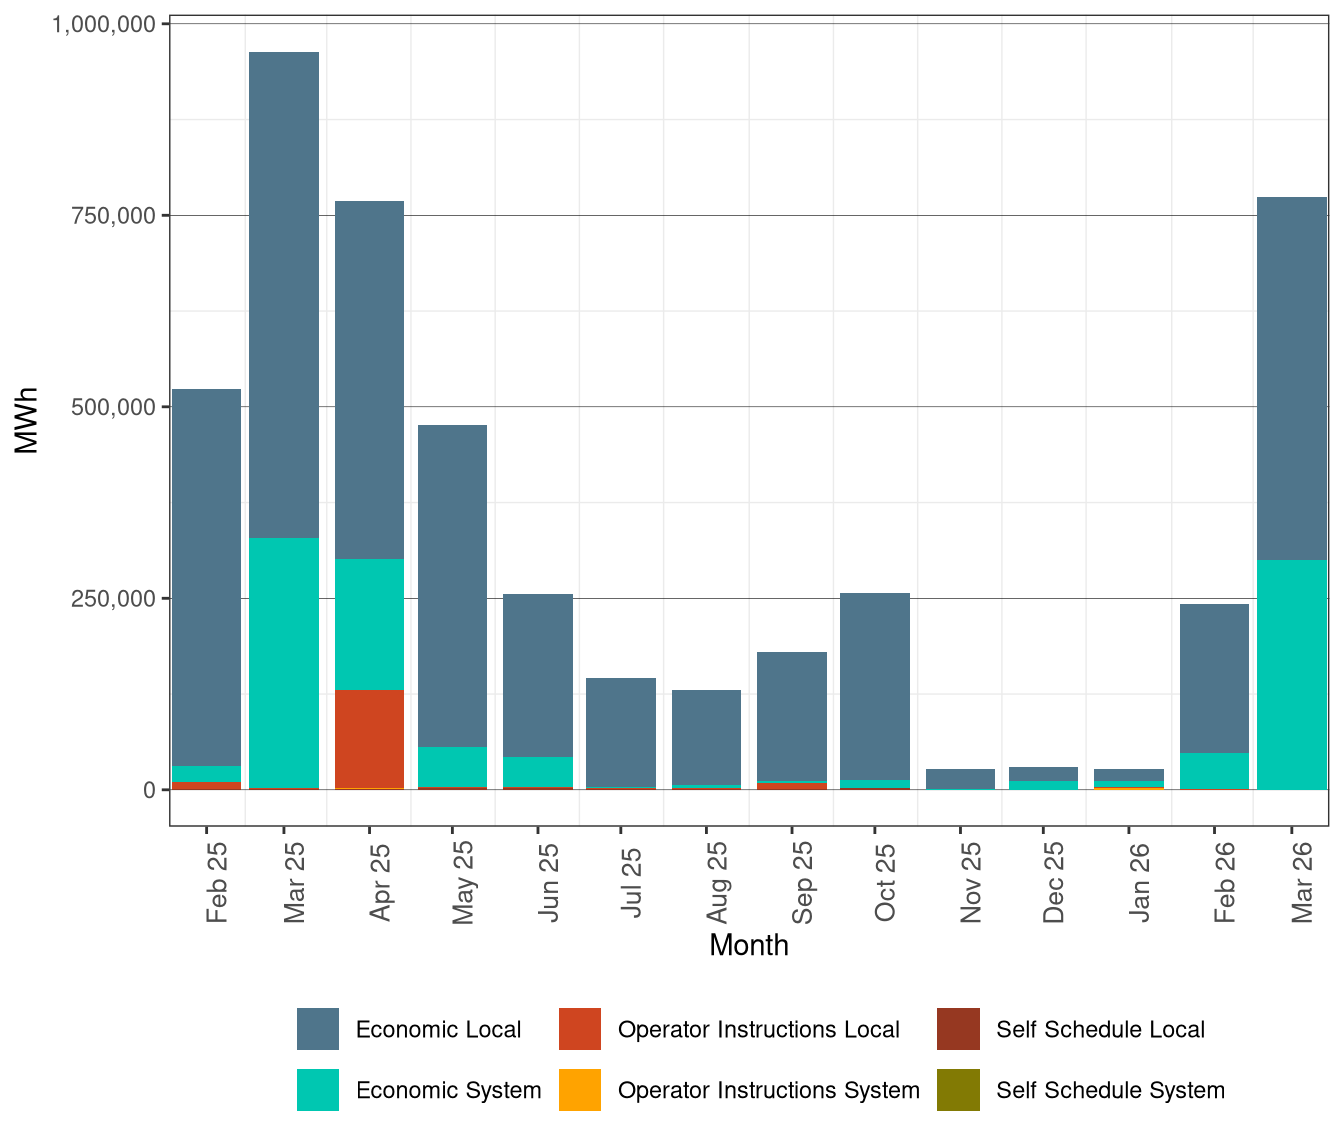Click Mar 25 Economic System teal segment
Image resolution: width=1344 pixels, height=1142 pixels.
pos(284,663)
